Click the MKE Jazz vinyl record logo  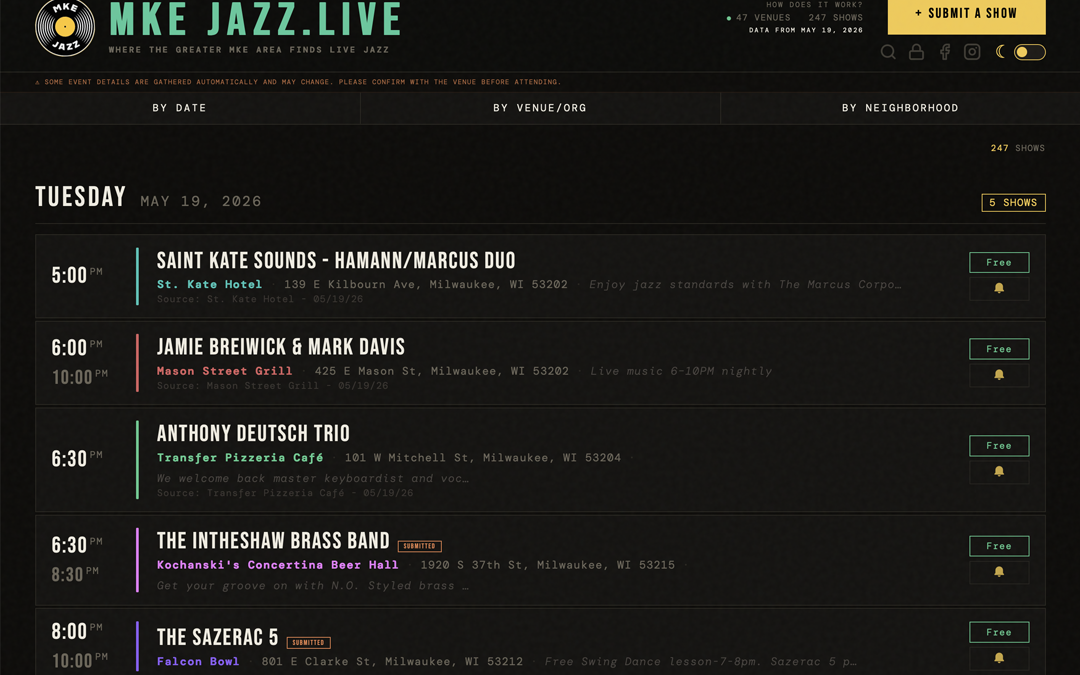65,27
